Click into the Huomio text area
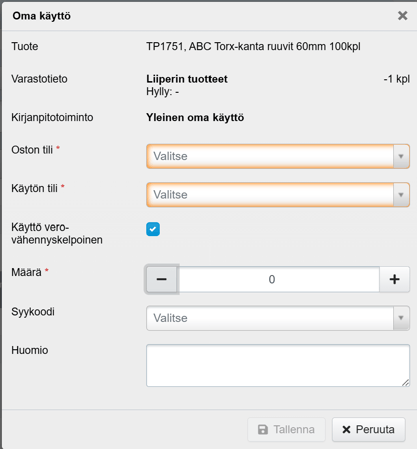 pyautogui.click(x=278, y=365)
